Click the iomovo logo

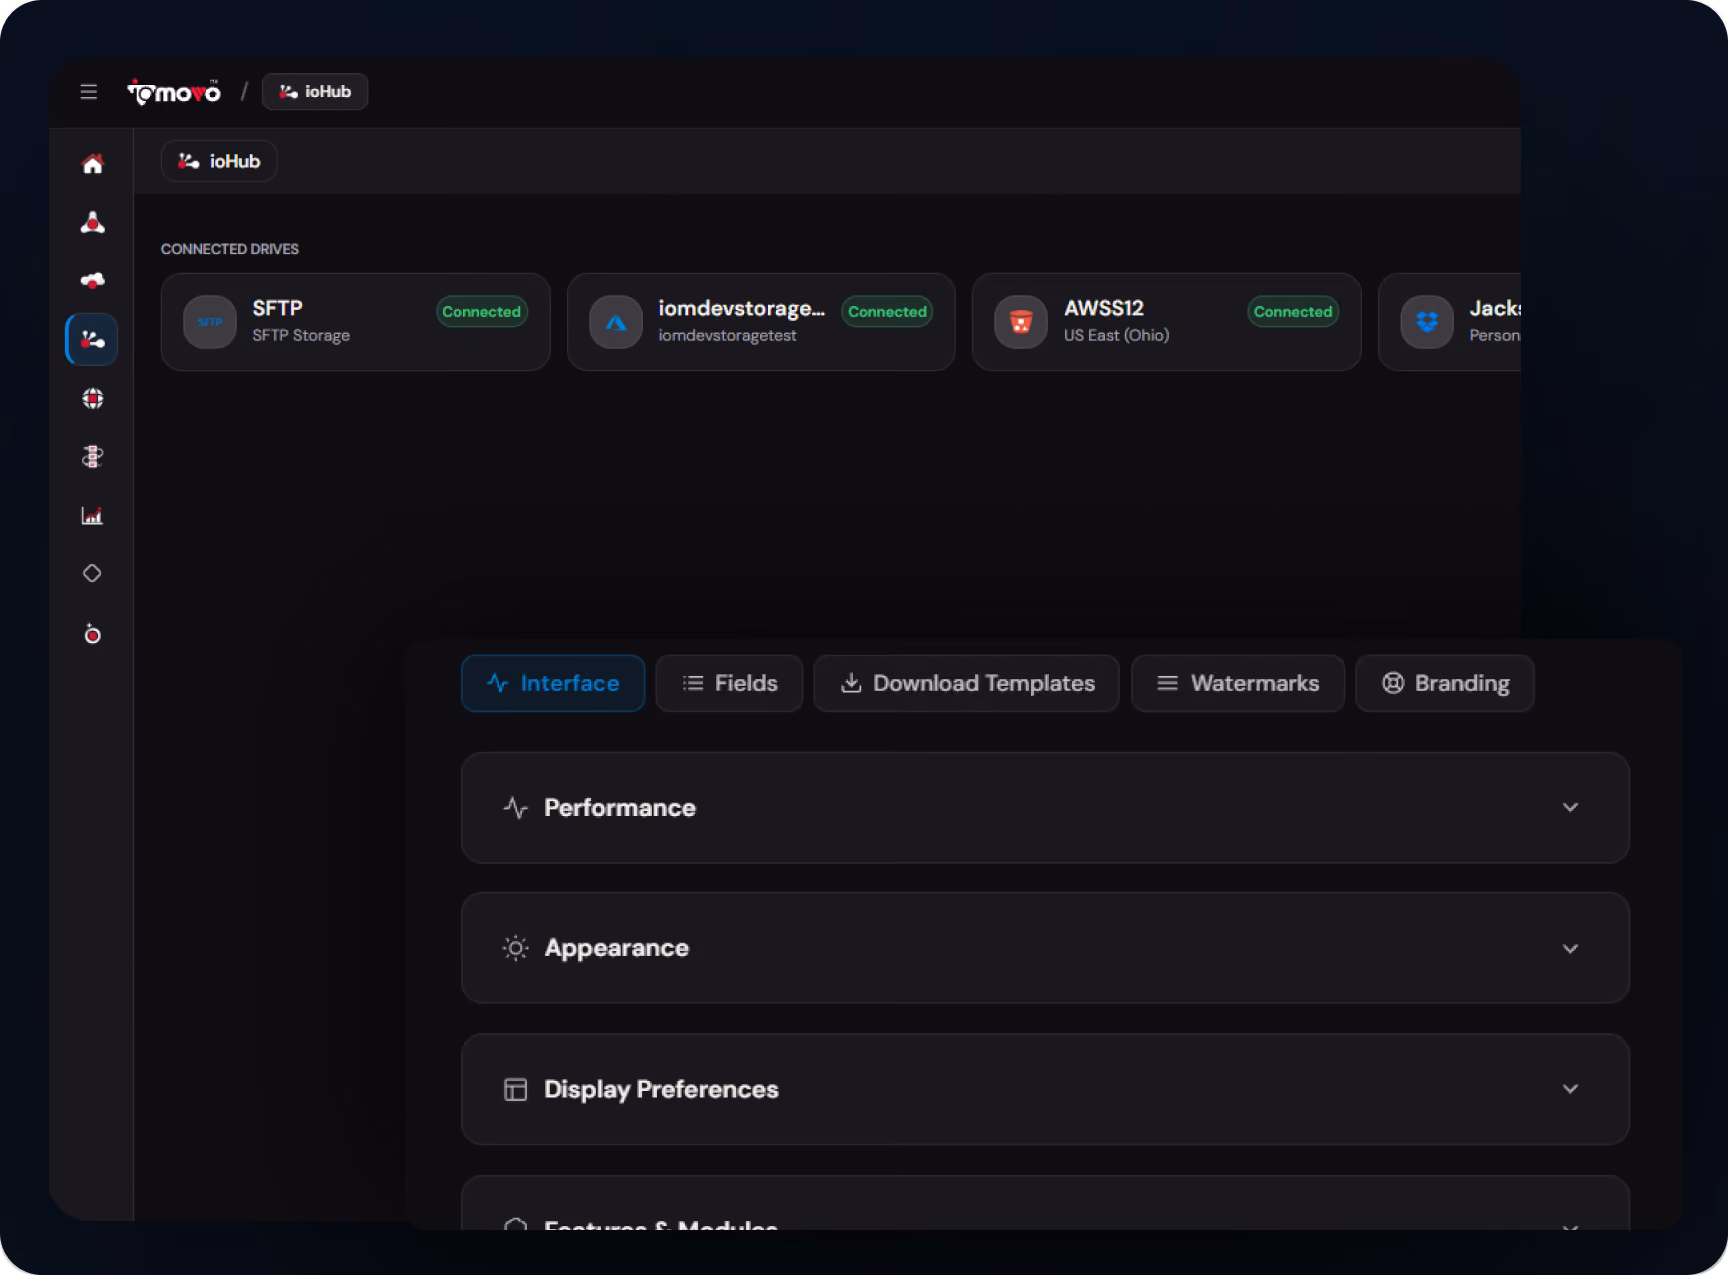(174, 92)
